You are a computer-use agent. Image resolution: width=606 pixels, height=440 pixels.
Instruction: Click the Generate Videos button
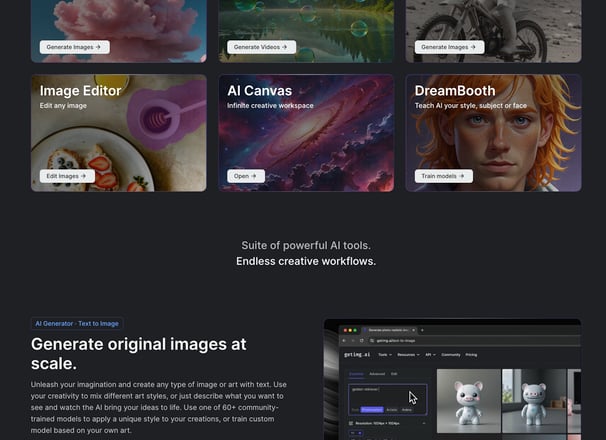262,47
